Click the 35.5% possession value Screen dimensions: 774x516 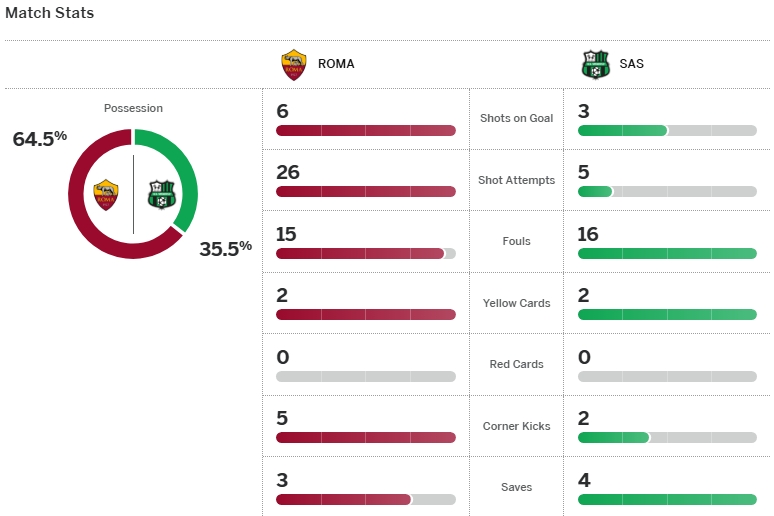(225, 248)
